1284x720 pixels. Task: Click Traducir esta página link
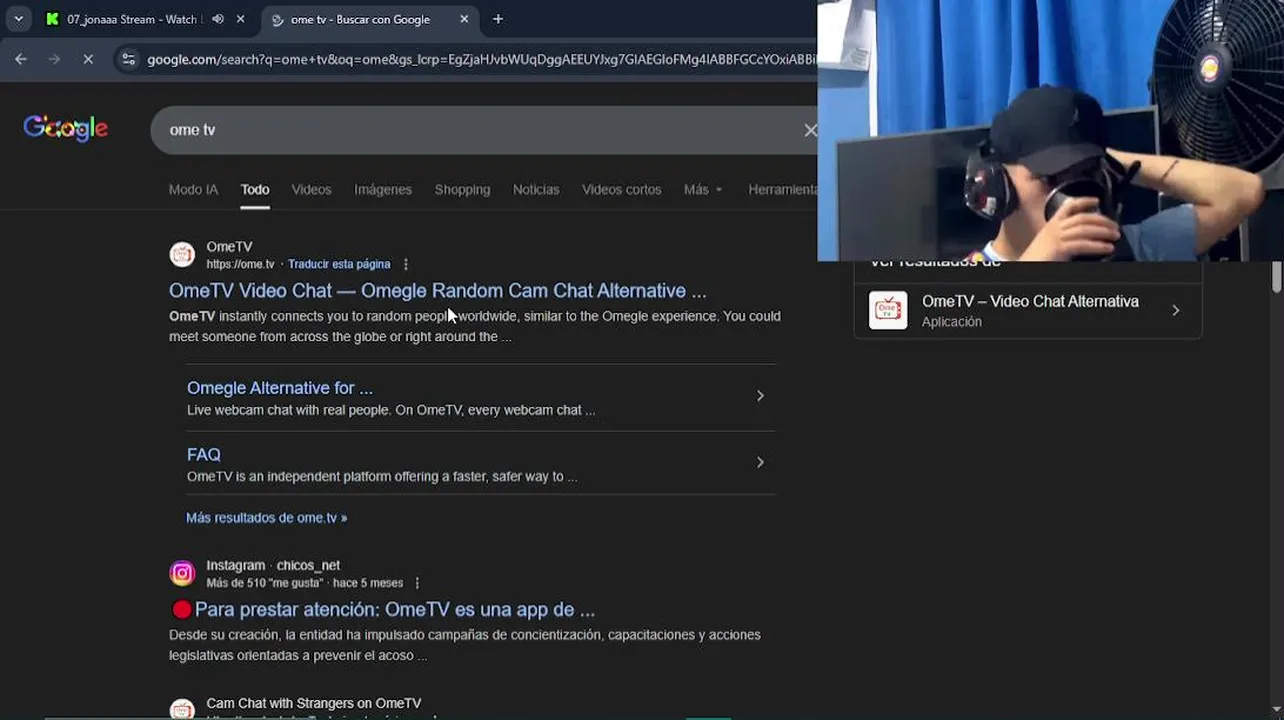pyautogui.click(x=339, y=264)
